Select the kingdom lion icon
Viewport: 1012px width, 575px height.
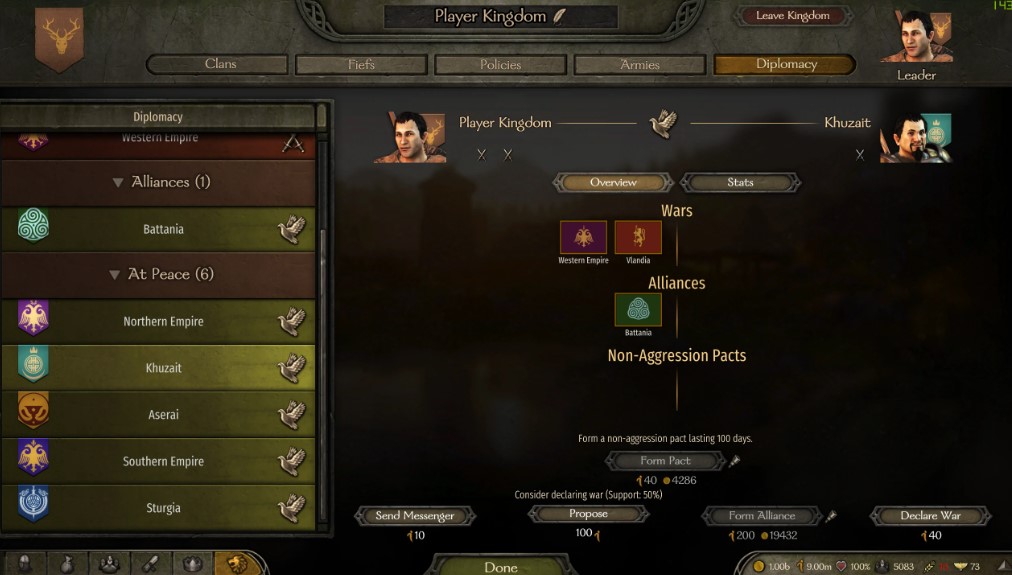(236, 564)
